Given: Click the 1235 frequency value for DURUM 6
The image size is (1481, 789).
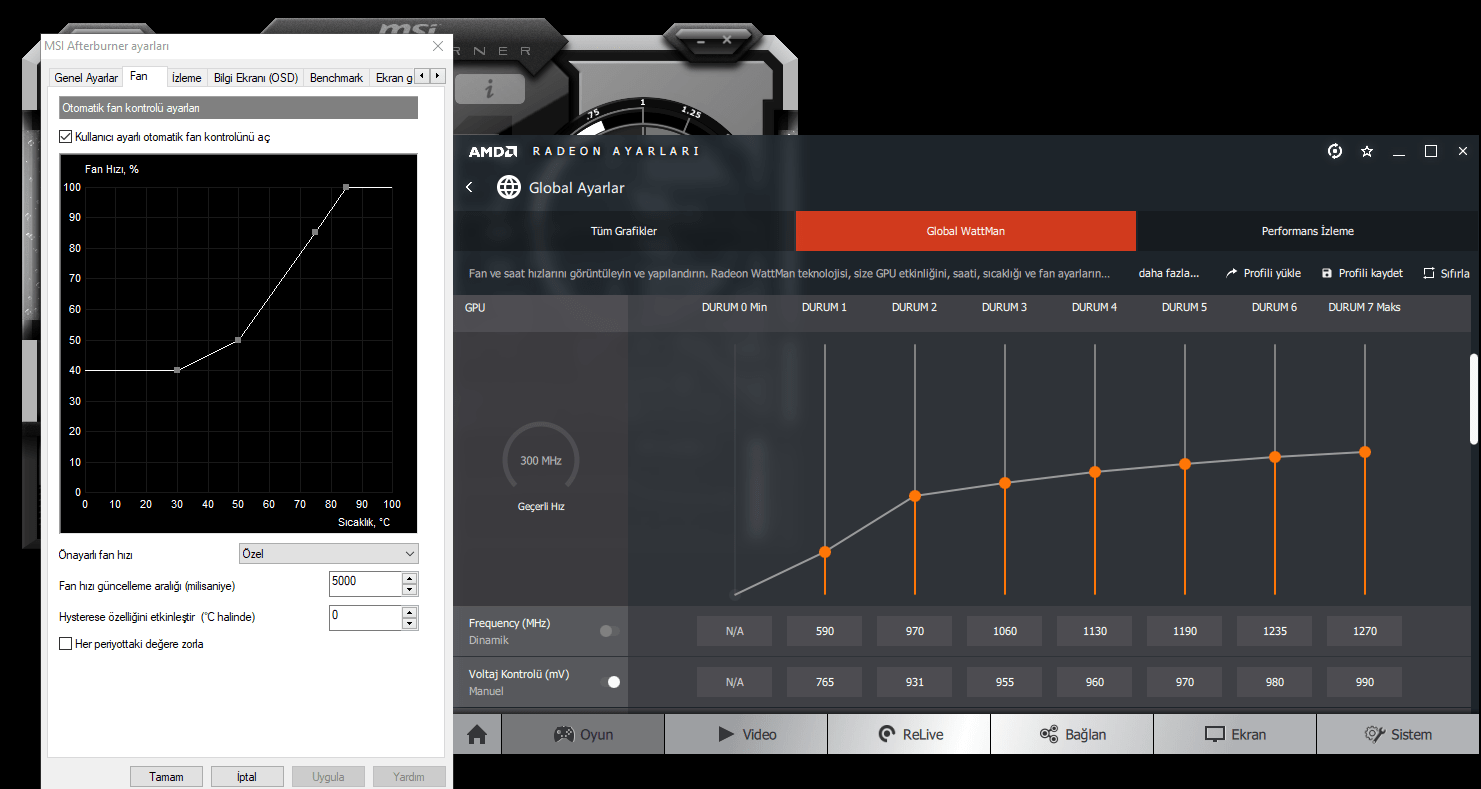Looking at the screenshot, I should 1275,631.
